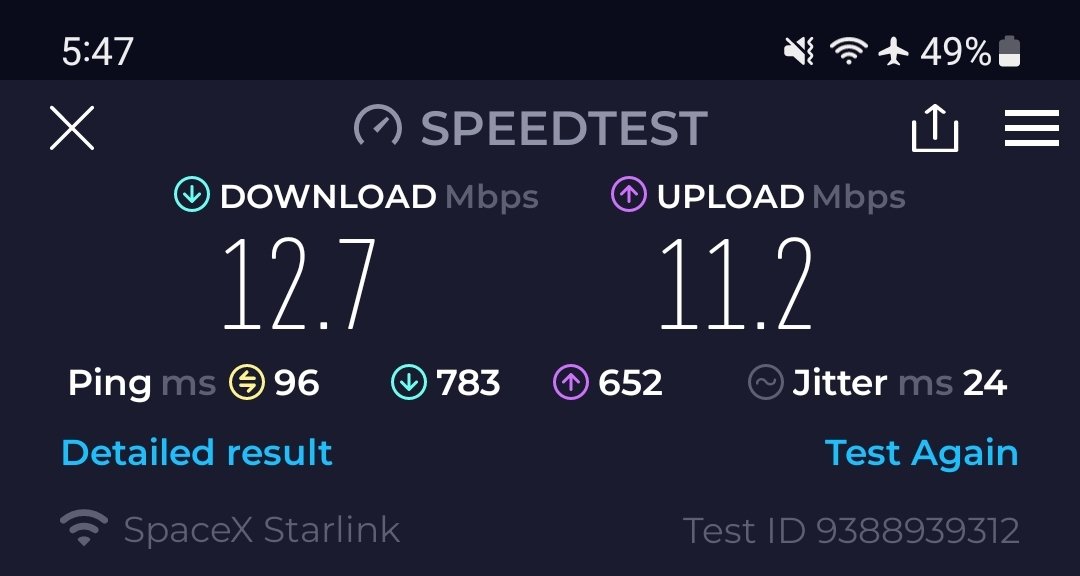The image size is (1080, 576).
Task: Tap the 11.2 upload speed value
Action: (736, 284)
